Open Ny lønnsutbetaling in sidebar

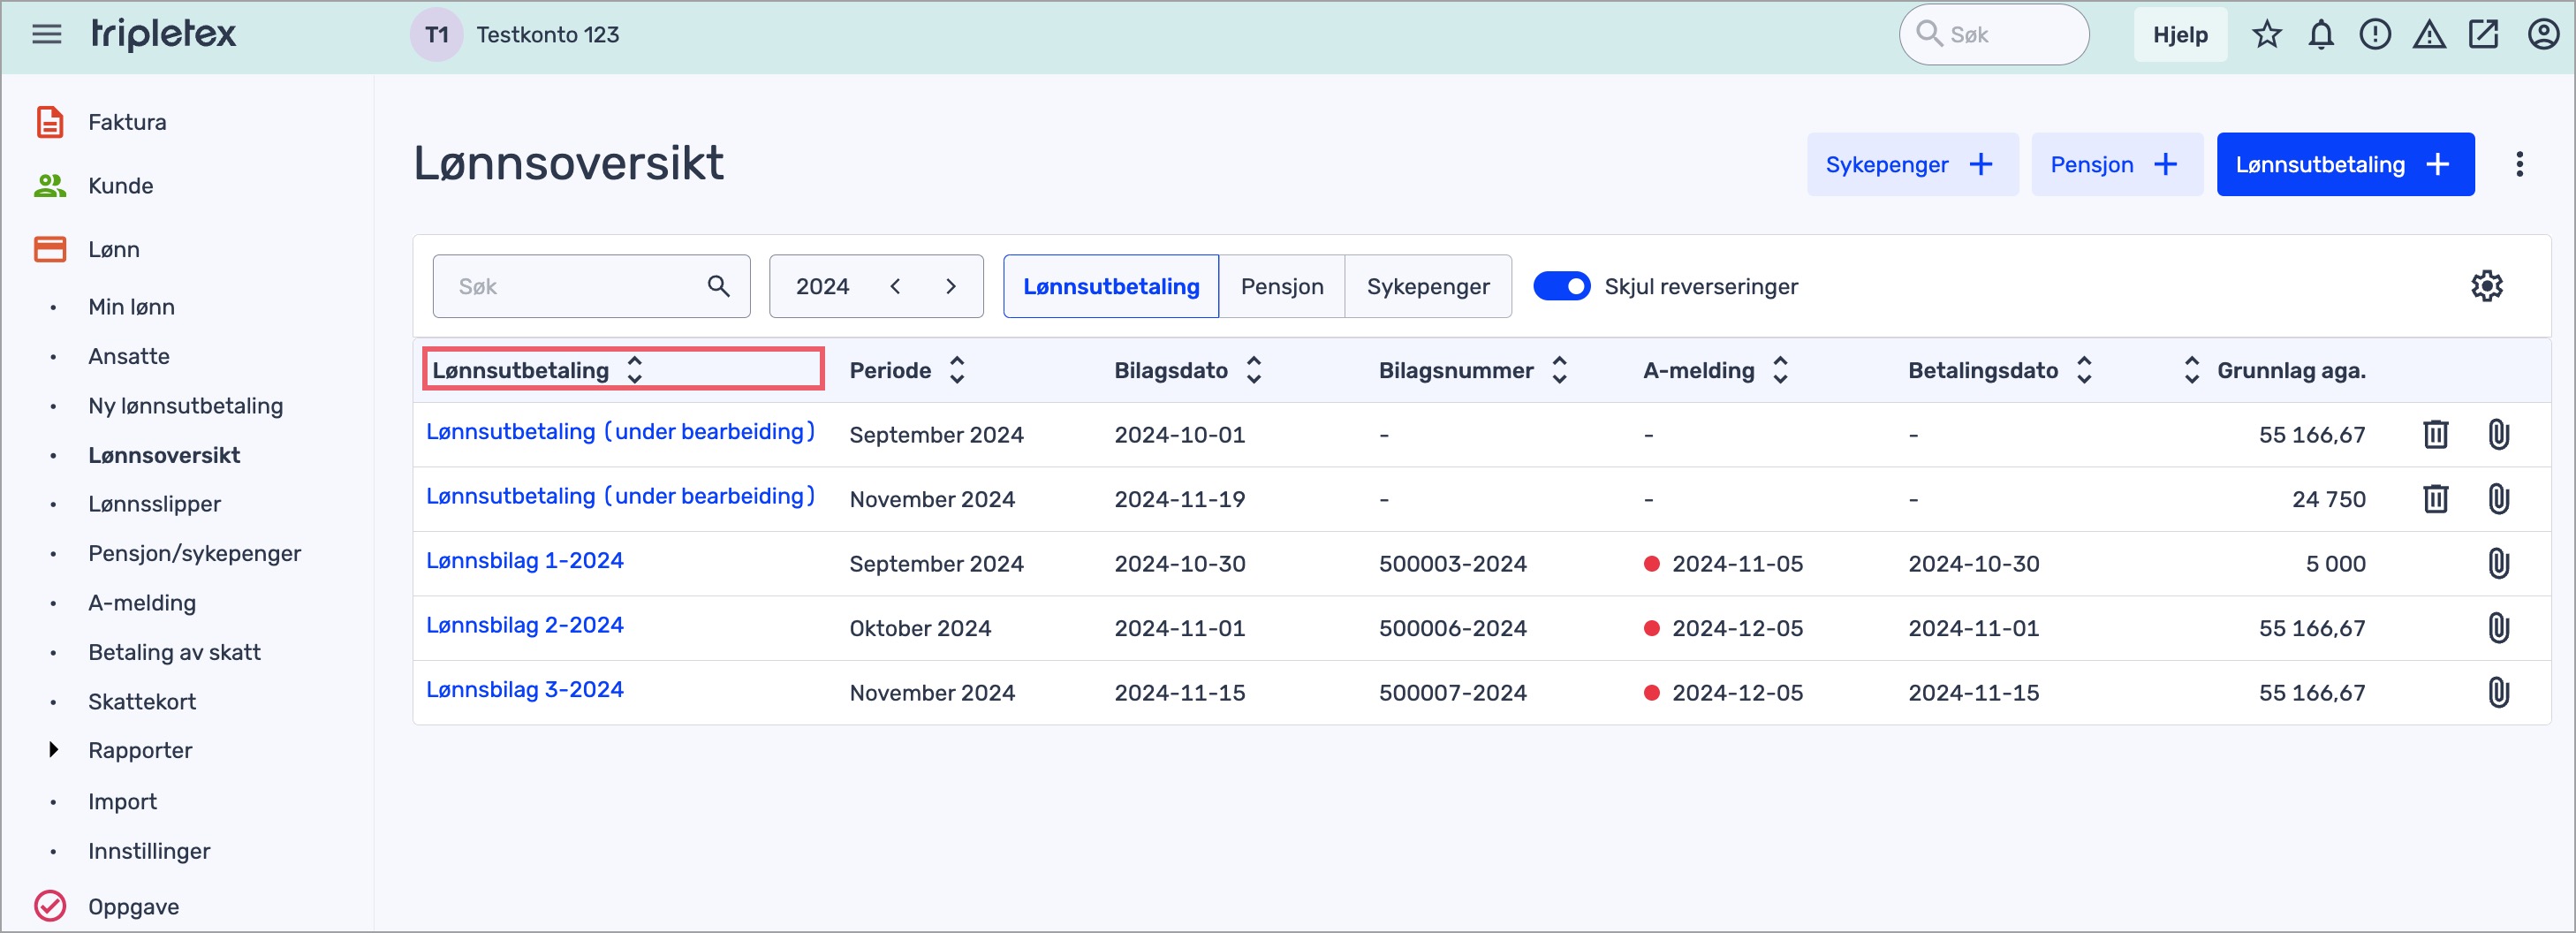(x=185, y=406)
